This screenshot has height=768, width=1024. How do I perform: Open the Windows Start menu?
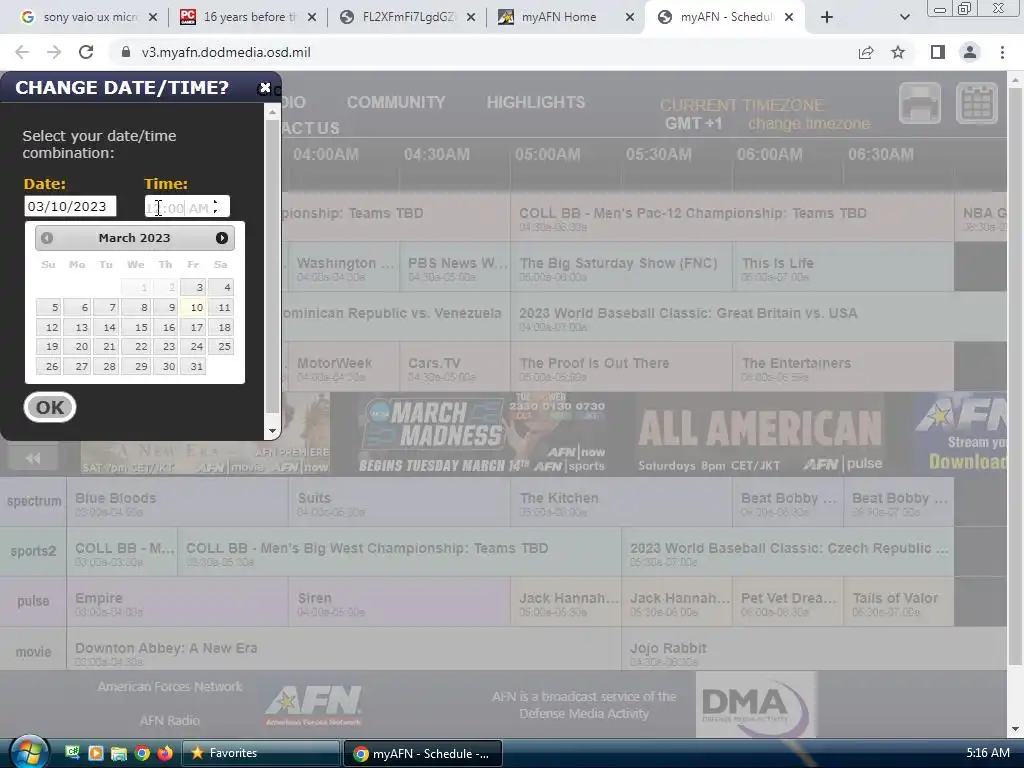click(x=29, y=752)
